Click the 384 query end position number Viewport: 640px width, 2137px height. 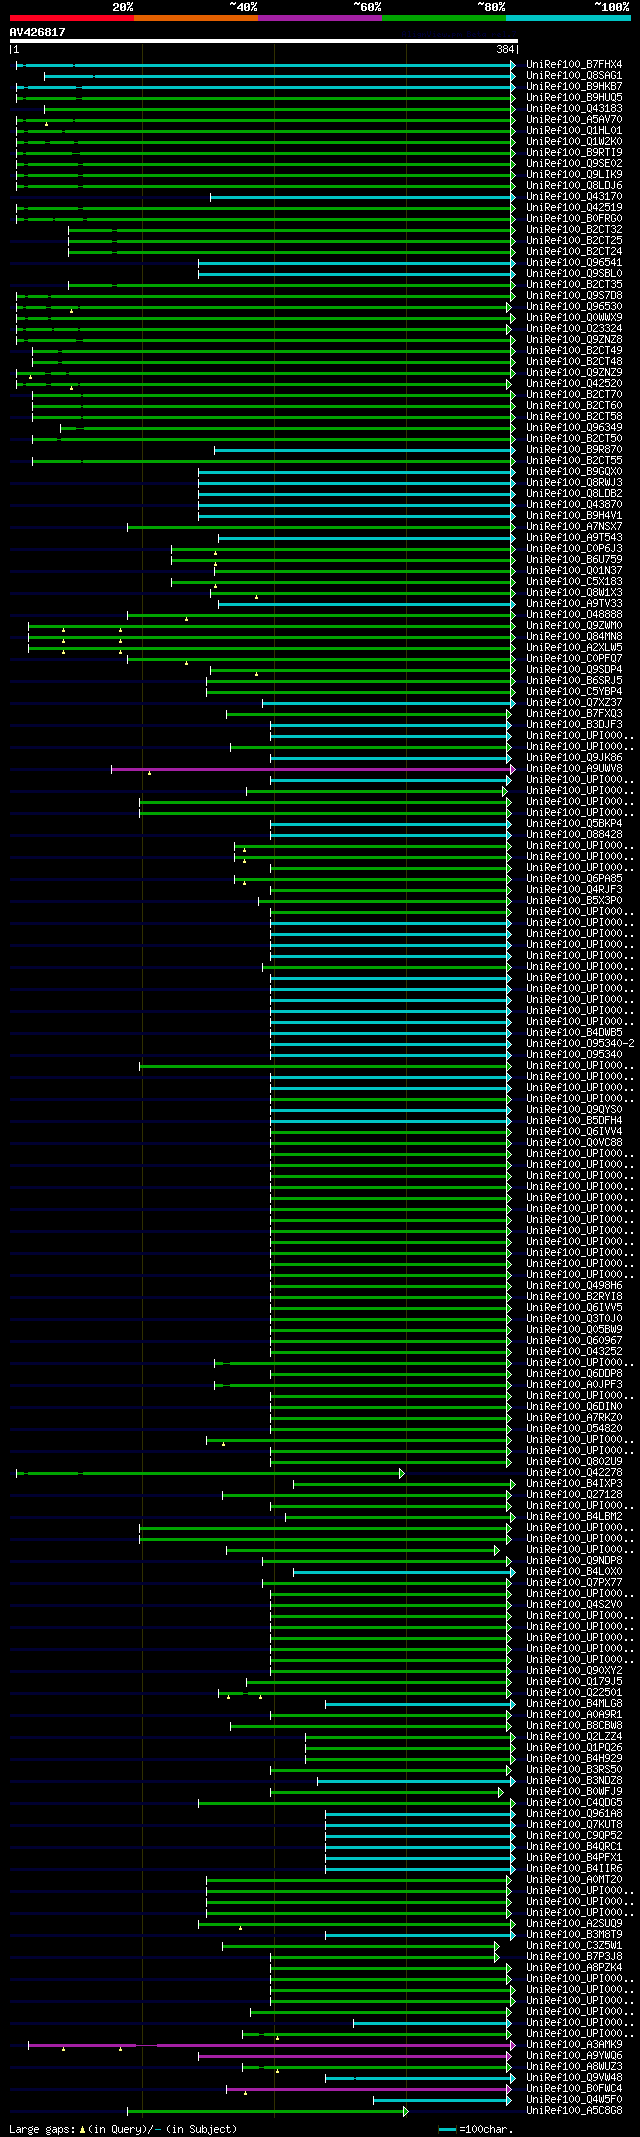pyautogui.click(x=505, y=50)
